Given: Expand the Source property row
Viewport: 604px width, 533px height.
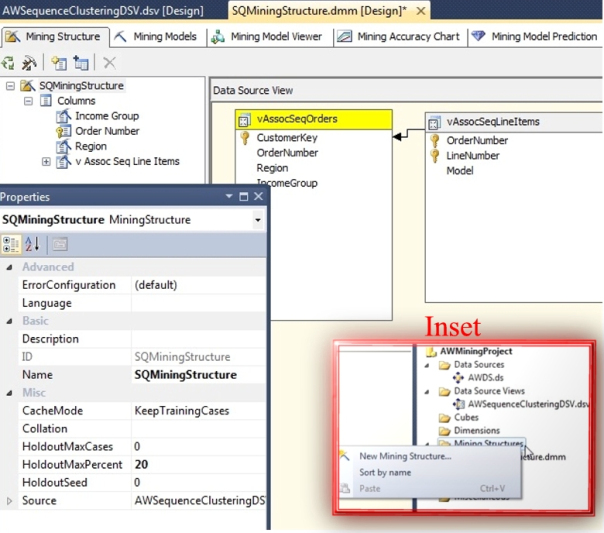Looking at the screenshot, I should 9,501.
